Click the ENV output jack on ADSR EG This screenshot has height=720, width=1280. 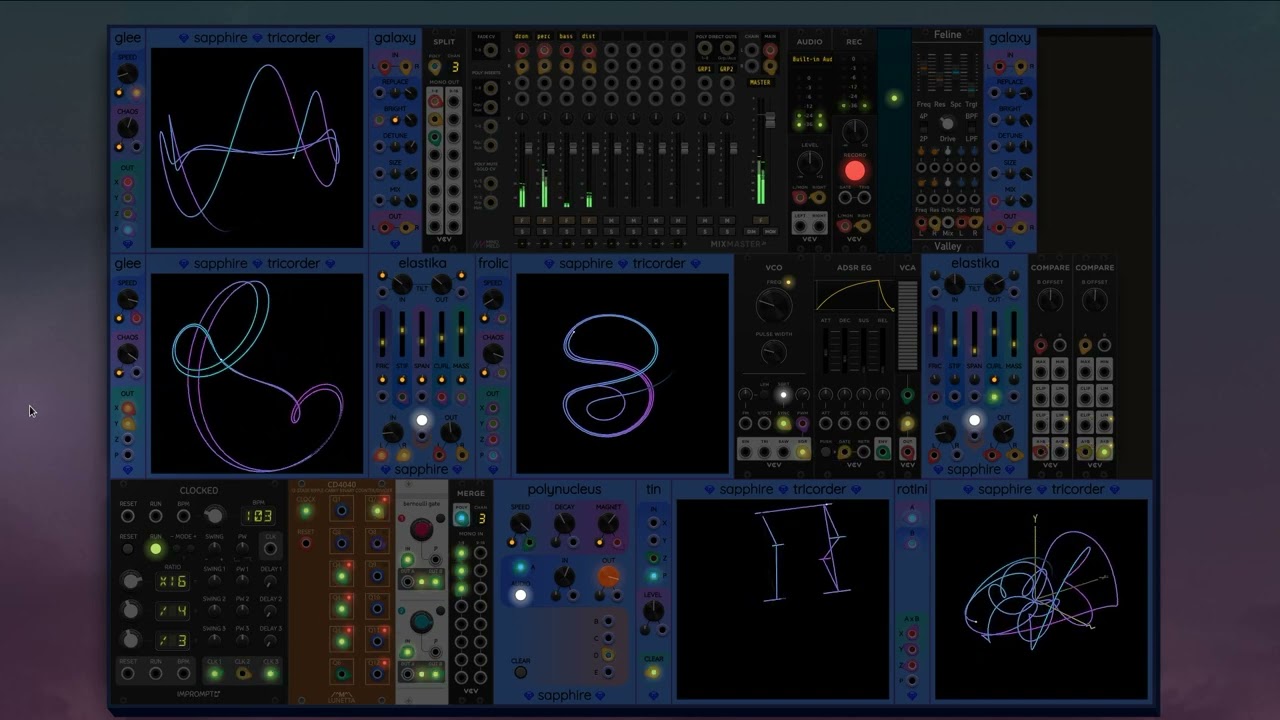click(882, 452)
